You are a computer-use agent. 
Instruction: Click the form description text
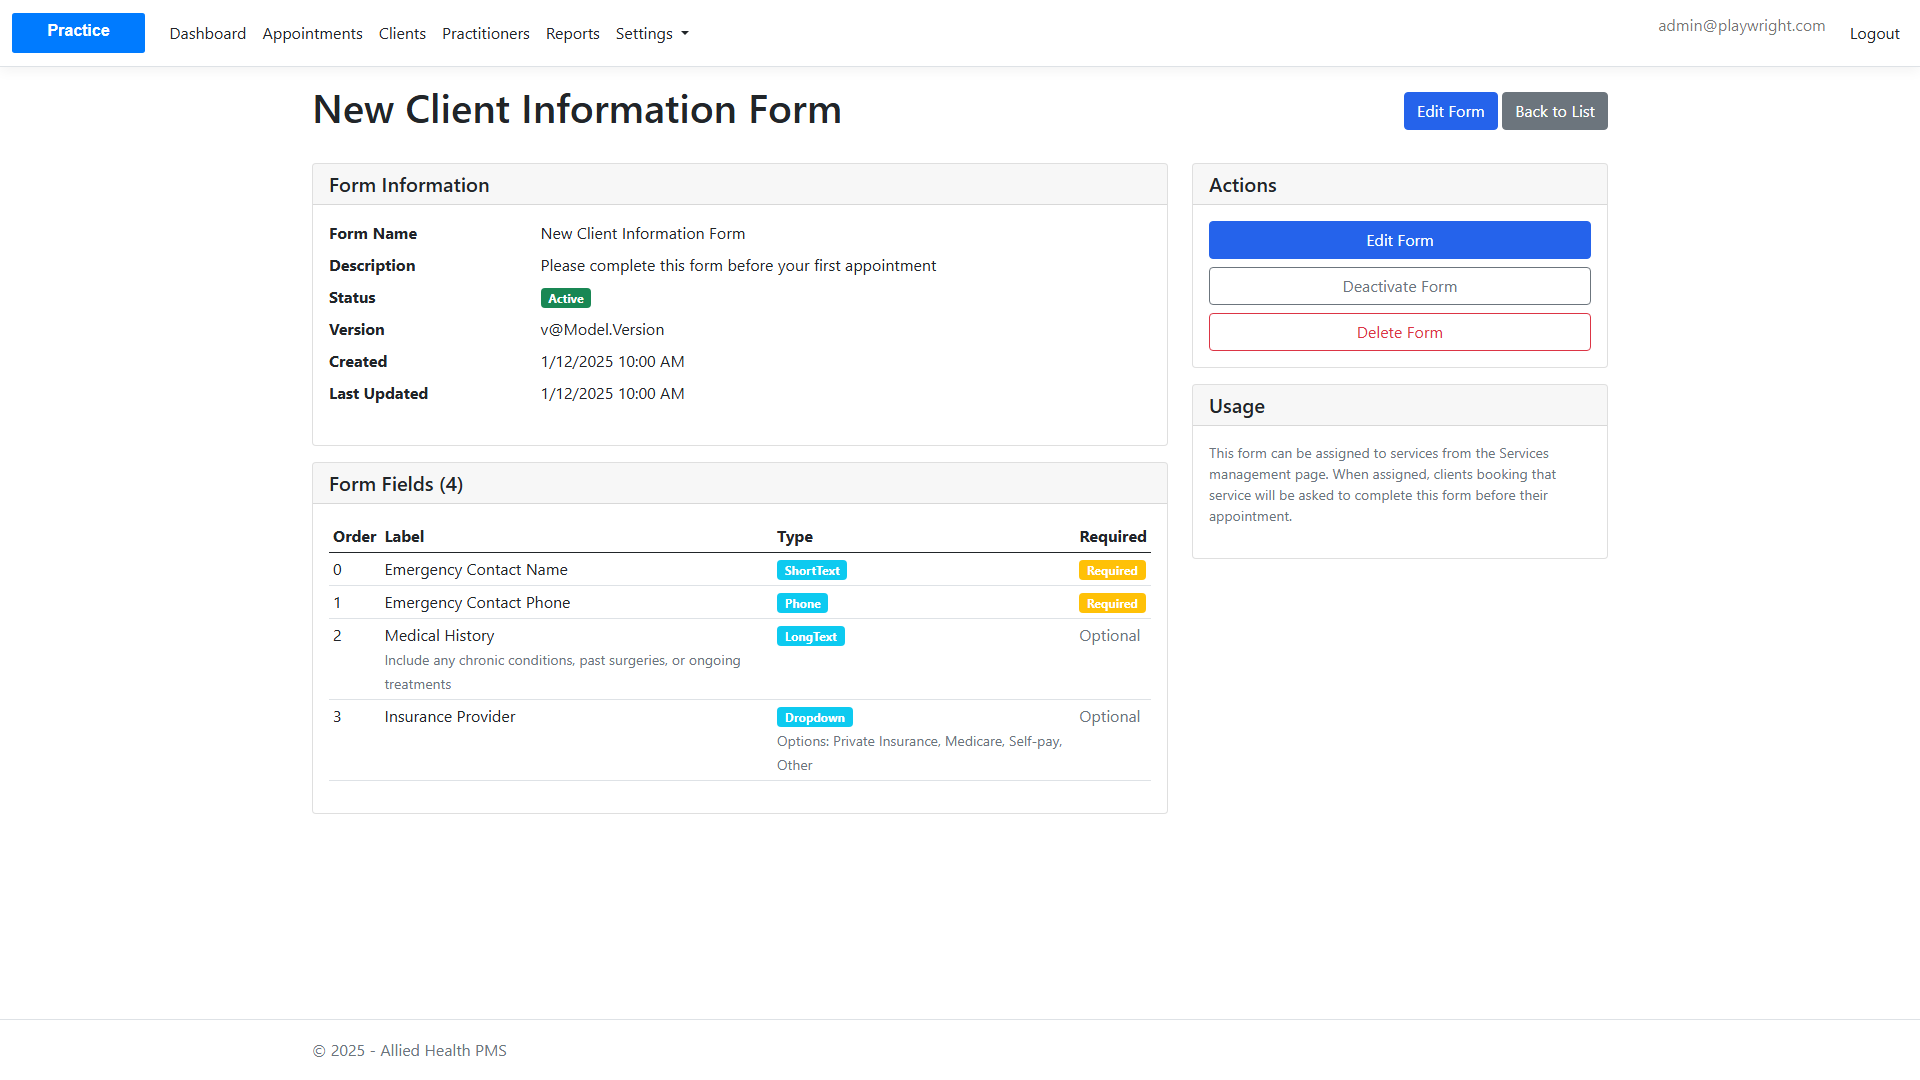coord(738,265)
